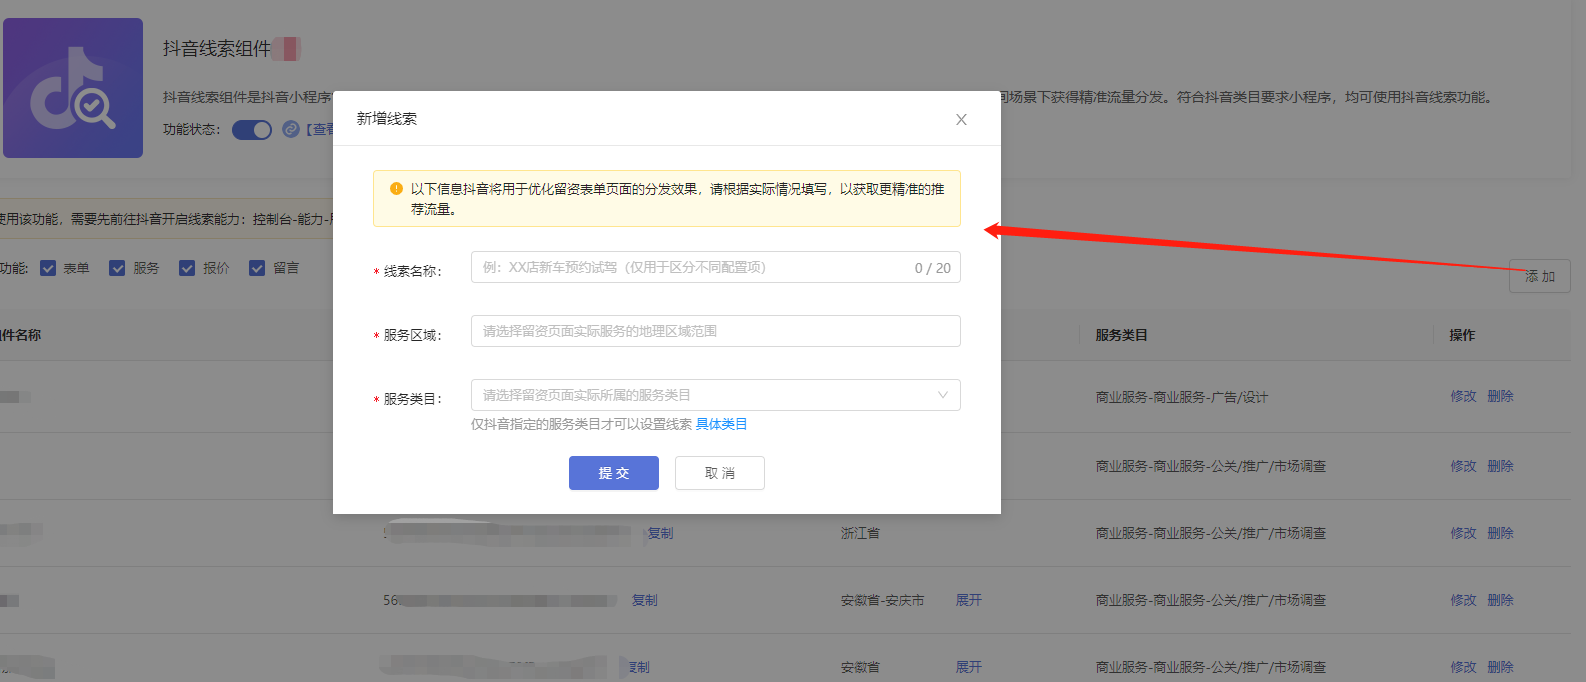Click 修改 in the 广告/设计 row
Viewport: 1586px width, 682px height.
(1463, 396)
